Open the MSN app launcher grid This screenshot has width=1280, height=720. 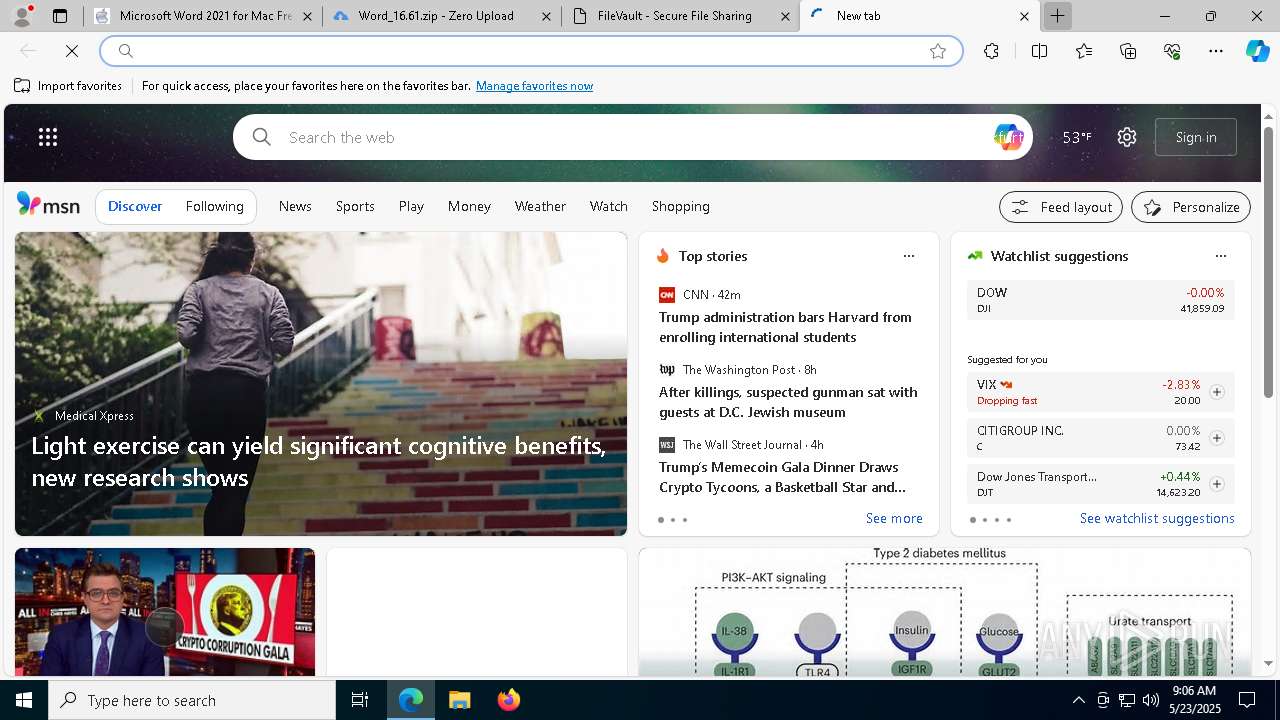point(48,137)
